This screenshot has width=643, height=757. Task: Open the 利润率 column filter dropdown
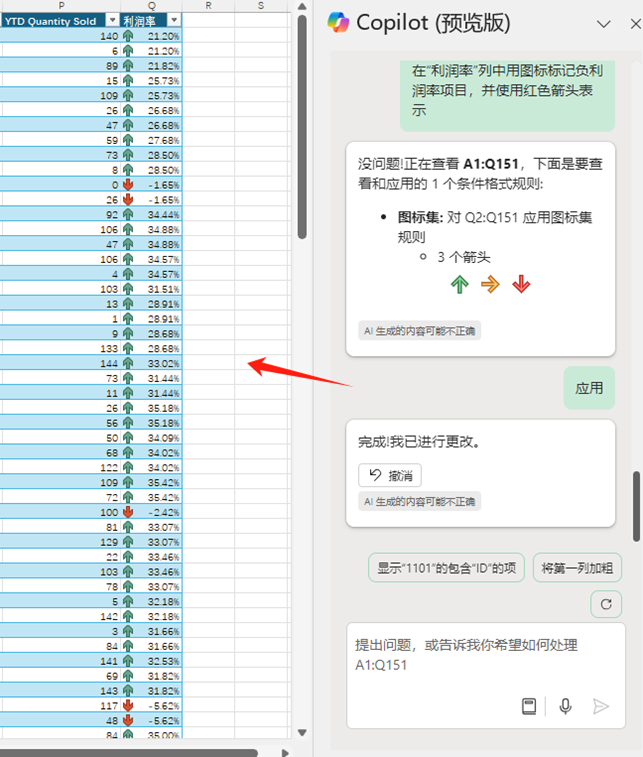[174, 20]
